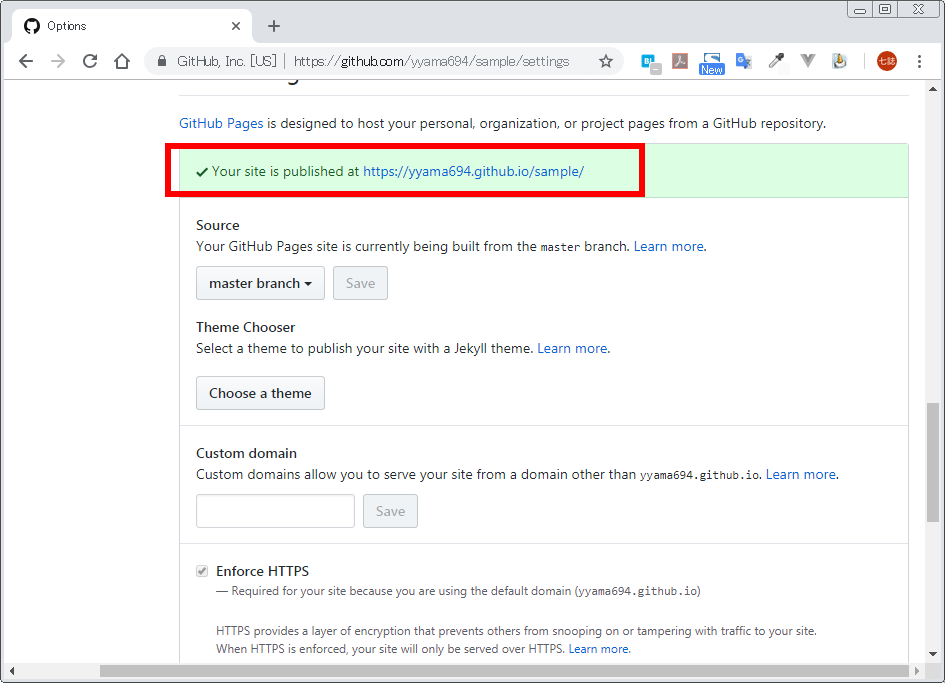945x683 pixels.
Task: Click the Enforce HTTPS label
Action: (262, 571)
